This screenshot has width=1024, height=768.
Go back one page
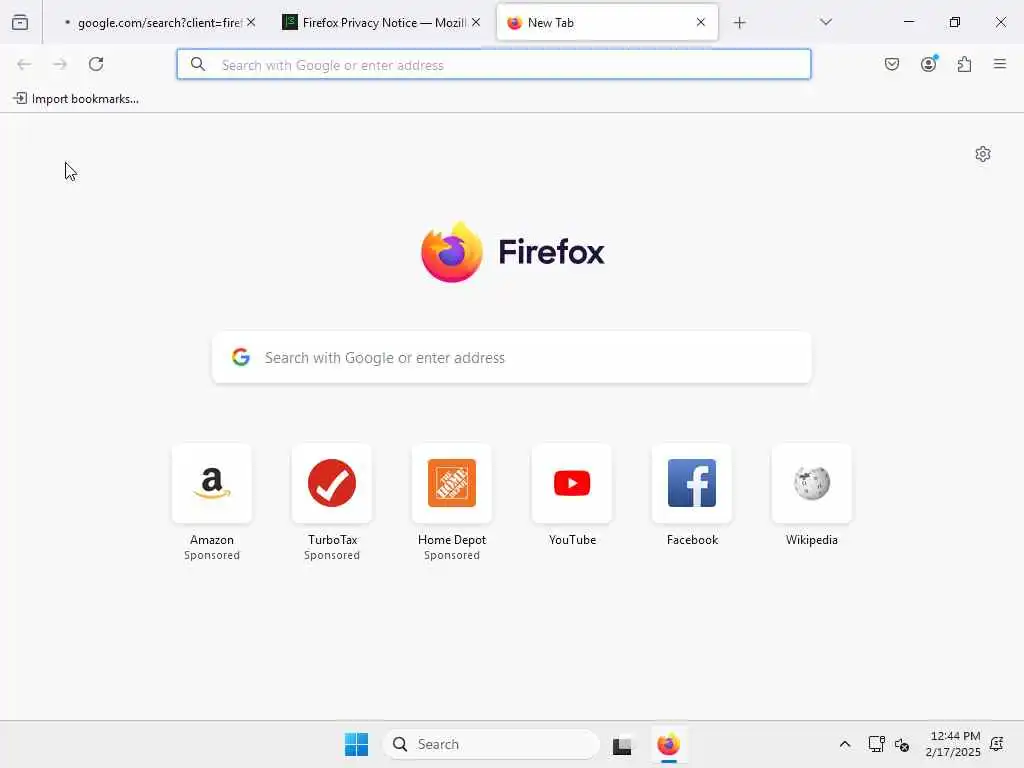click(x=24, y=64)
